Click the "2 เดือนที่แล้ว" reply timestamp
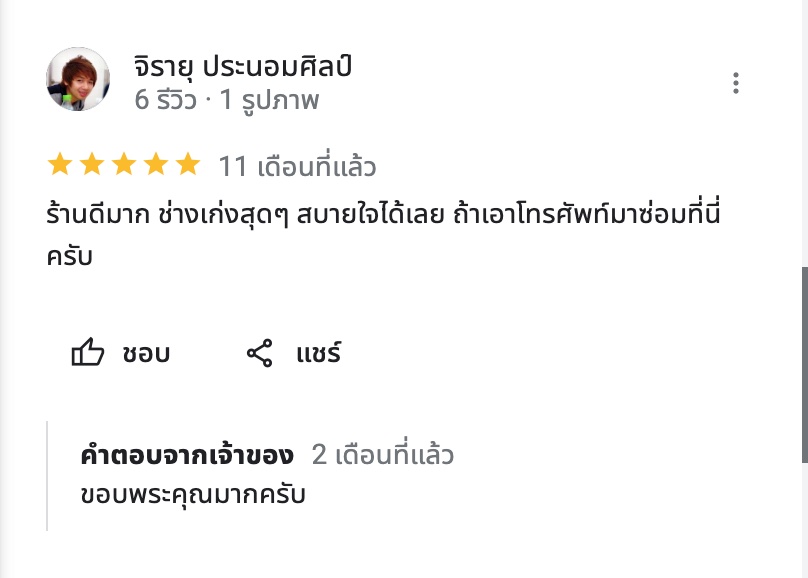The height and width of the screenshot is (578, 808). [x=382, y=456]
